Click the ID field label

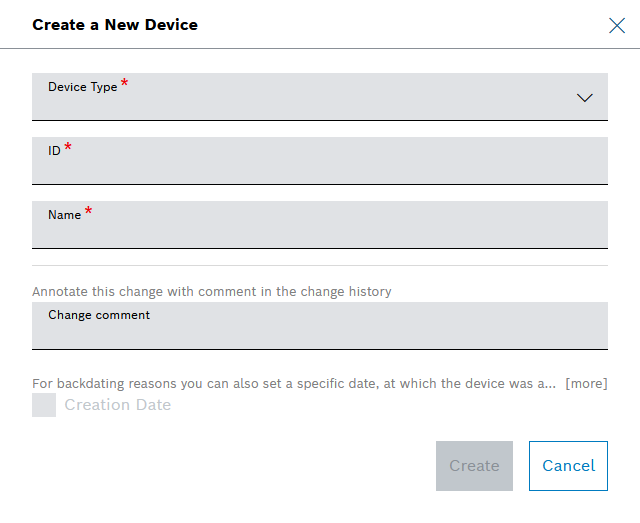coord(54,151)
